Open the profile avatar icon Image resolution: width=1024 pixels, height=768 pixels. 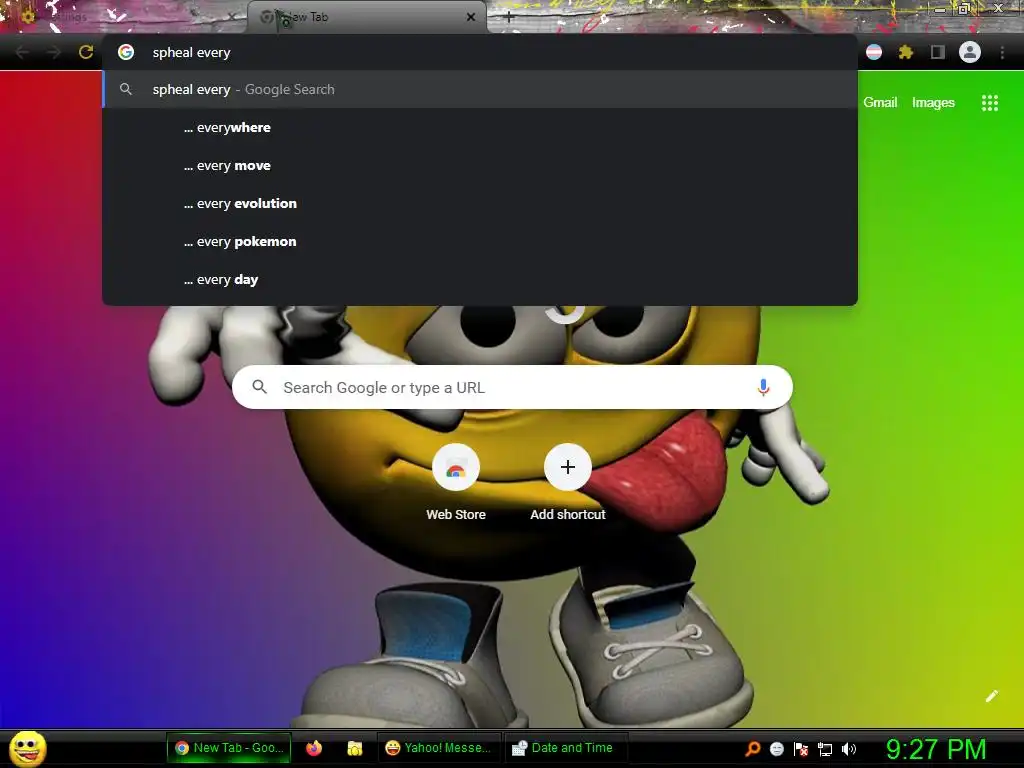coord(969,52)
